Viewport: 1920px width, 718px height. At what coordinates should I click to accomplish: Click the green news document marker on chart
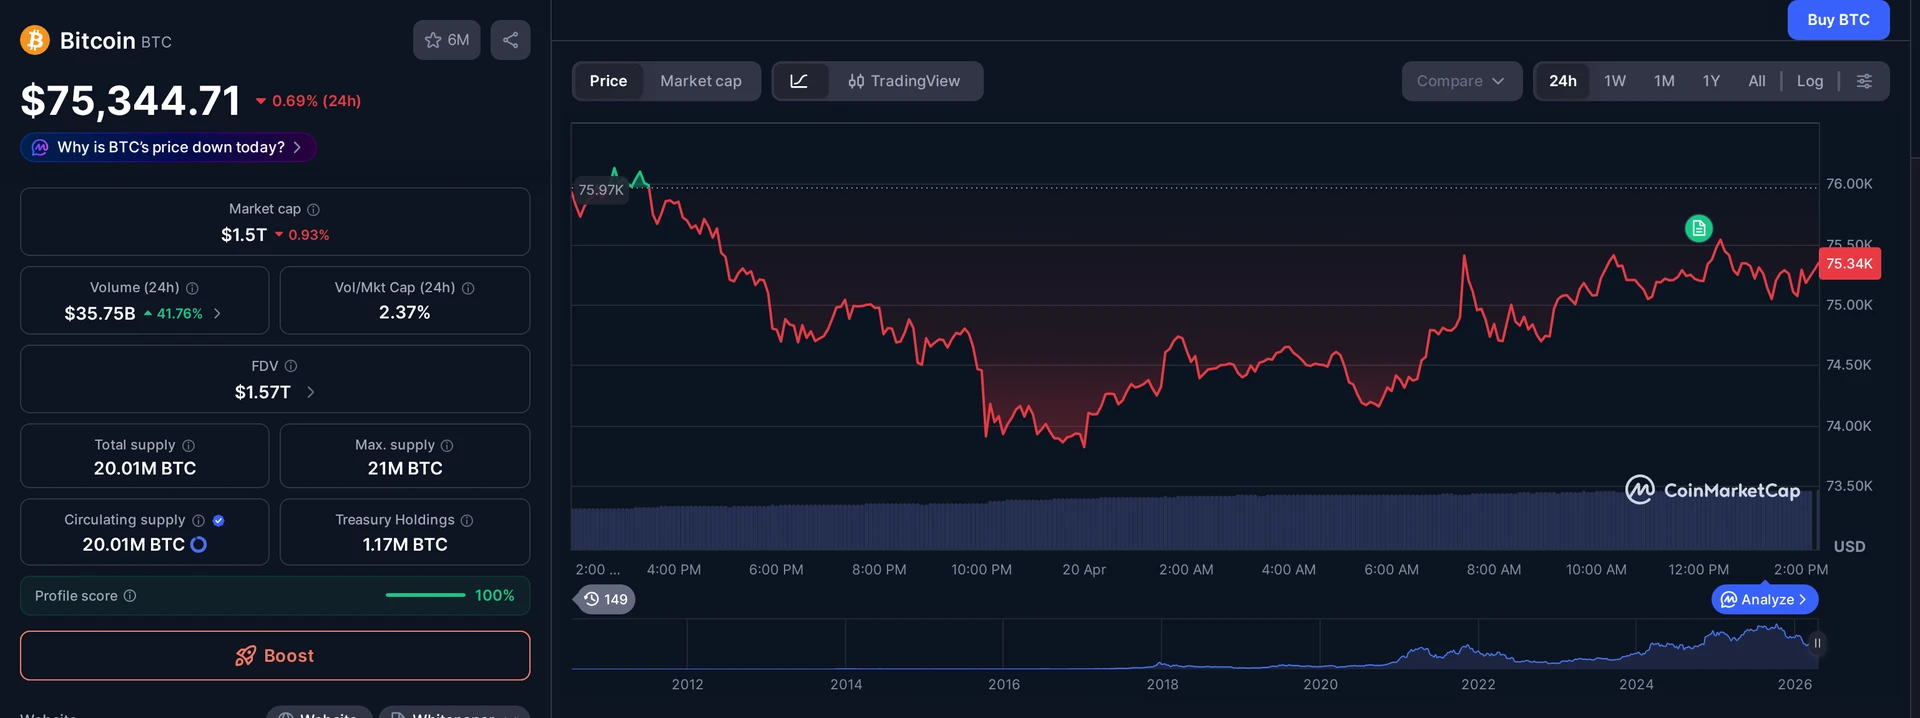(x=1698, y=228)
